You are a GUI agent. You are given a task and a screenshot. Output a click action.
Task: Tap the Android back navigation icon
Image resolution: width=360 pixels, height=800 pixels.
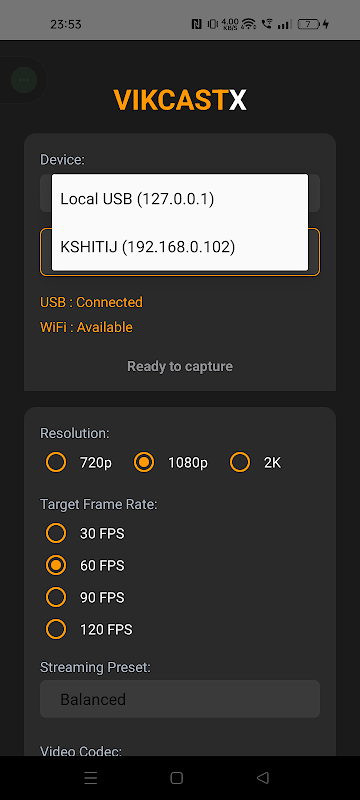[263, 778]
